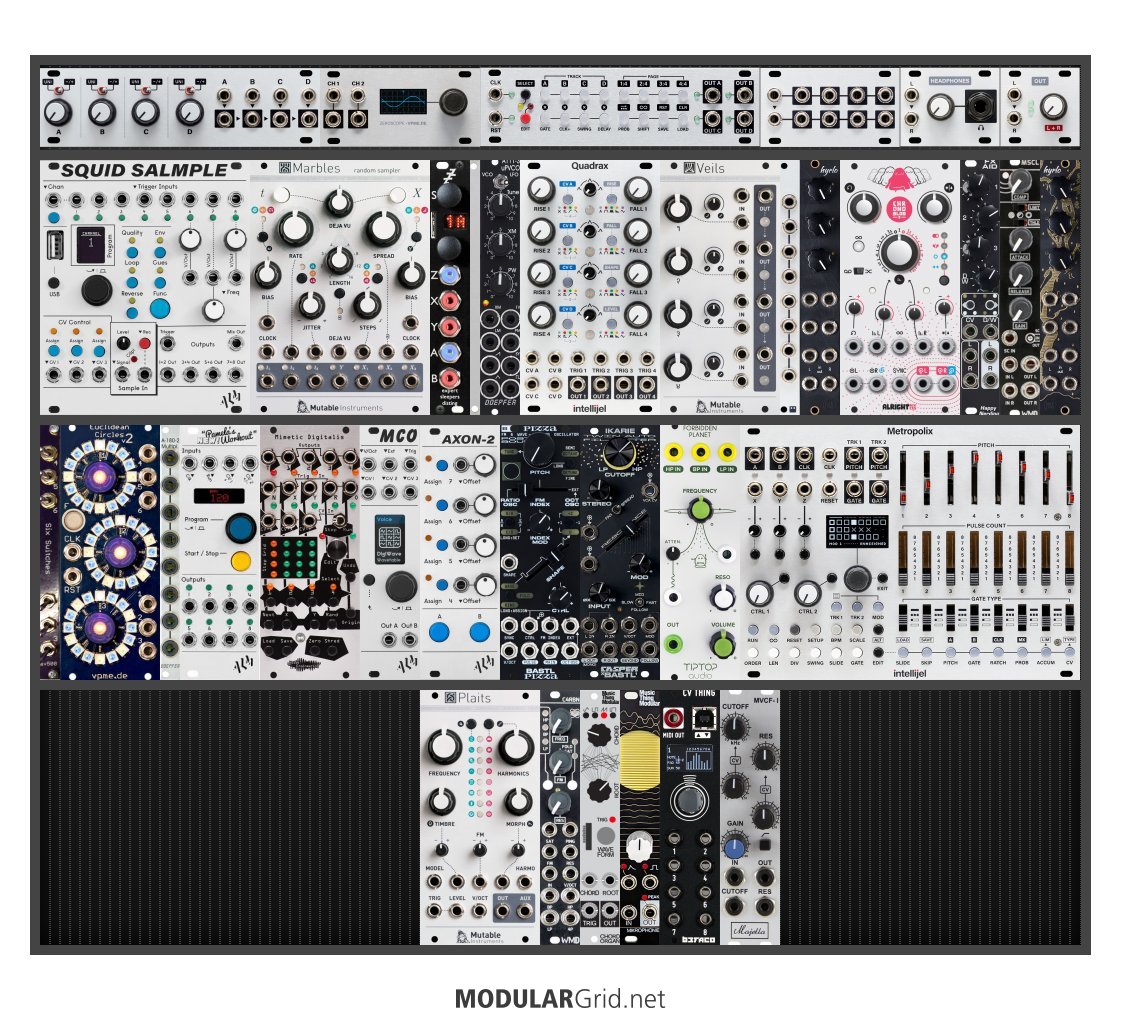
Task: Click the USB port on Squid Salmple
Action: (x=55, y=244)
